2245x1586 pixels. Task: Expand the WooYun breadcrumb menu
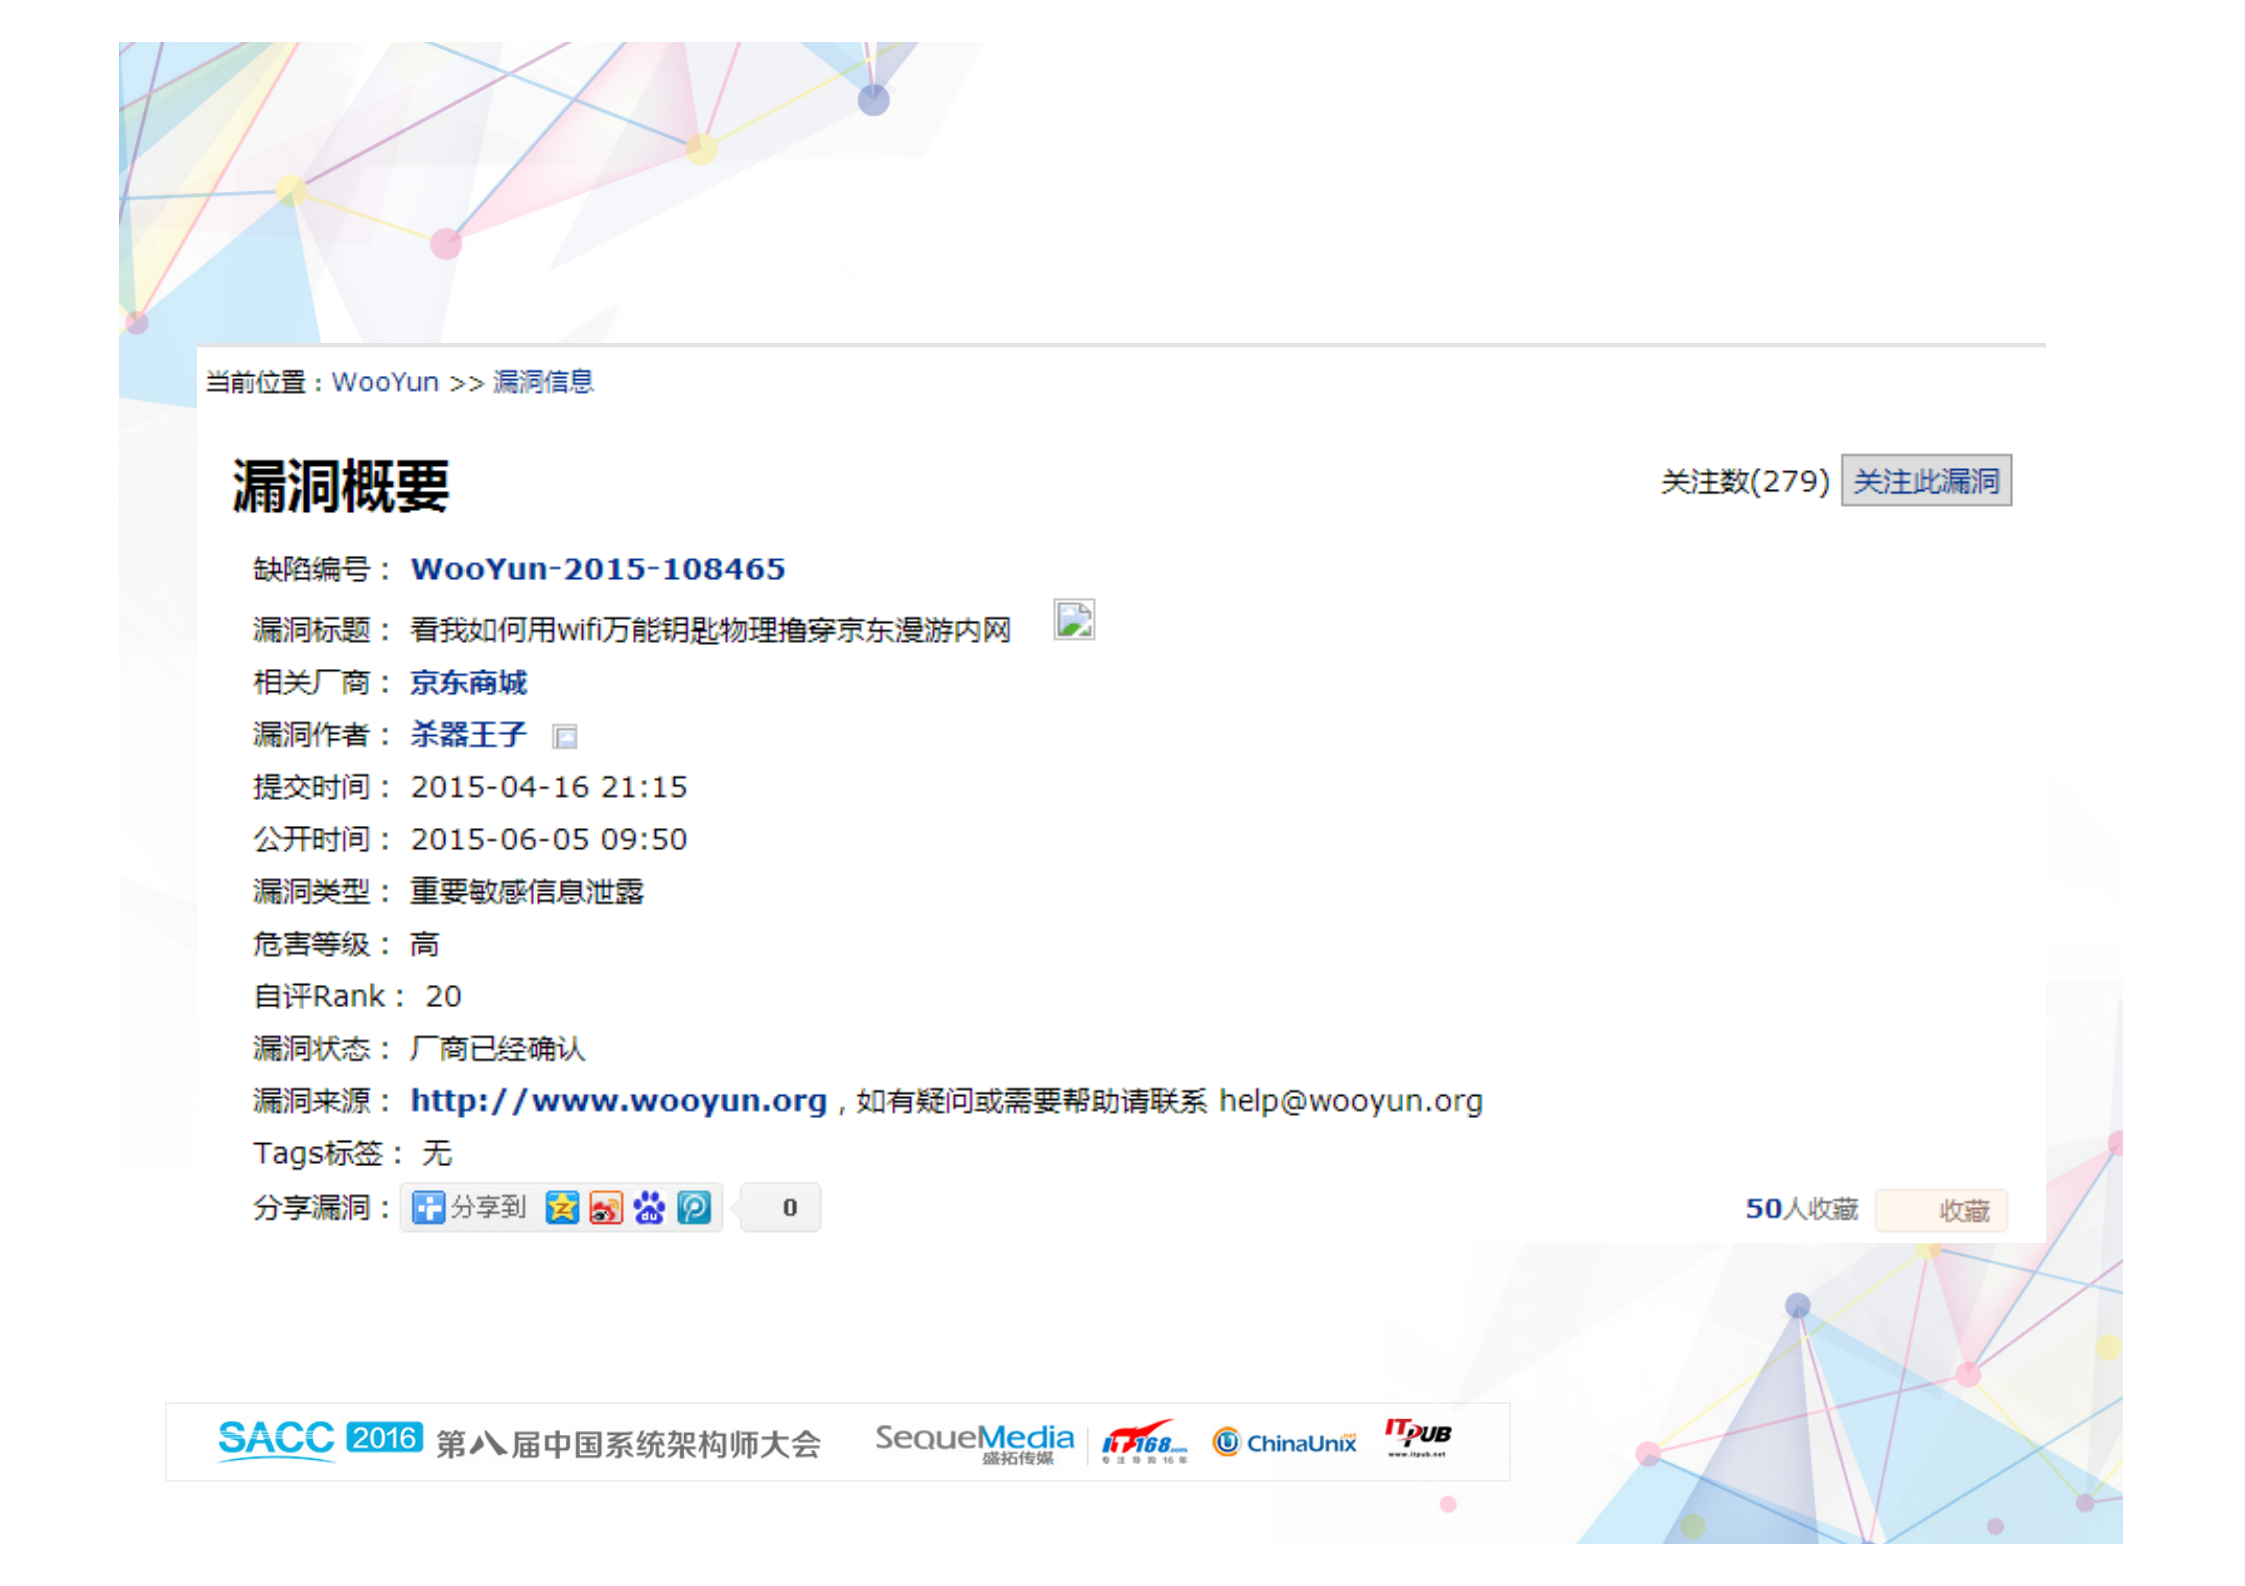(384, 382)
